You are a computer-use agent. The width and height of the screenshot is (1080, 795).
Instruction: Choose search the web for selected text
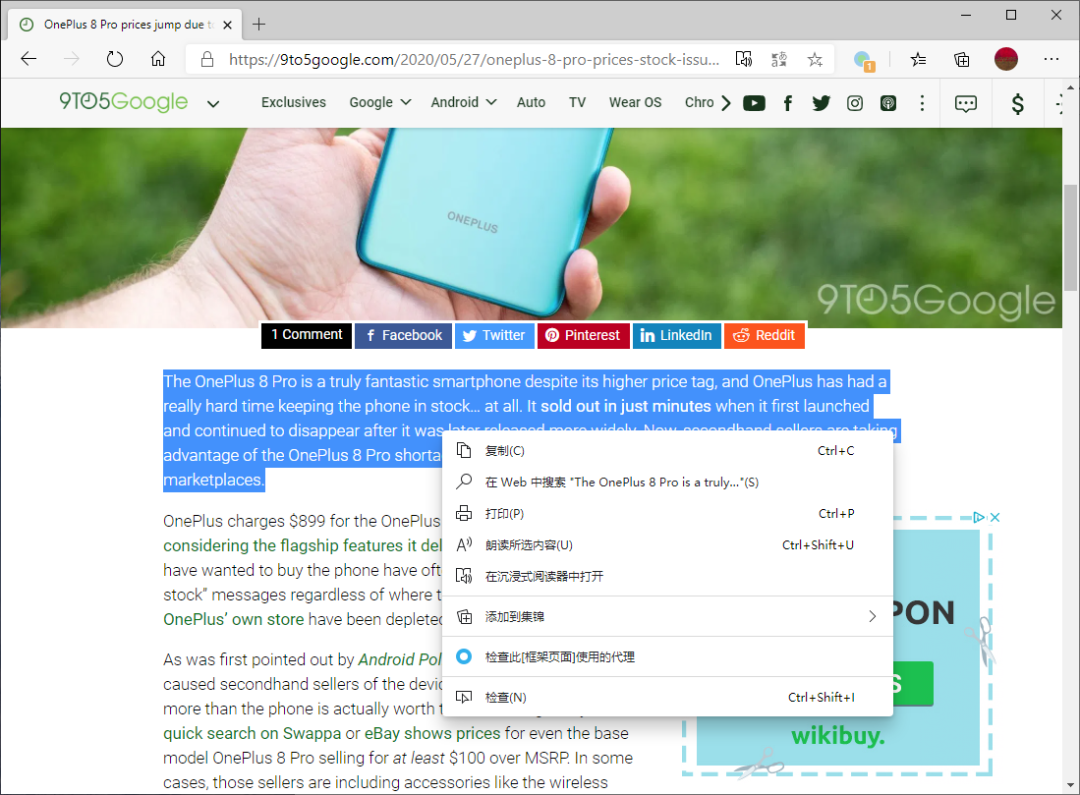(667, 482)
